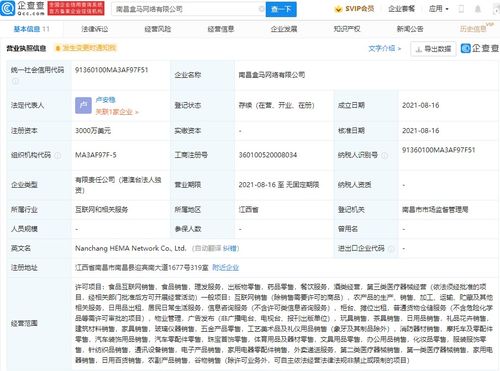Image resolution: width=500 pixels, height=371 pixels.
Task: Select the 基本信息 tab
Action: (31, 29)
